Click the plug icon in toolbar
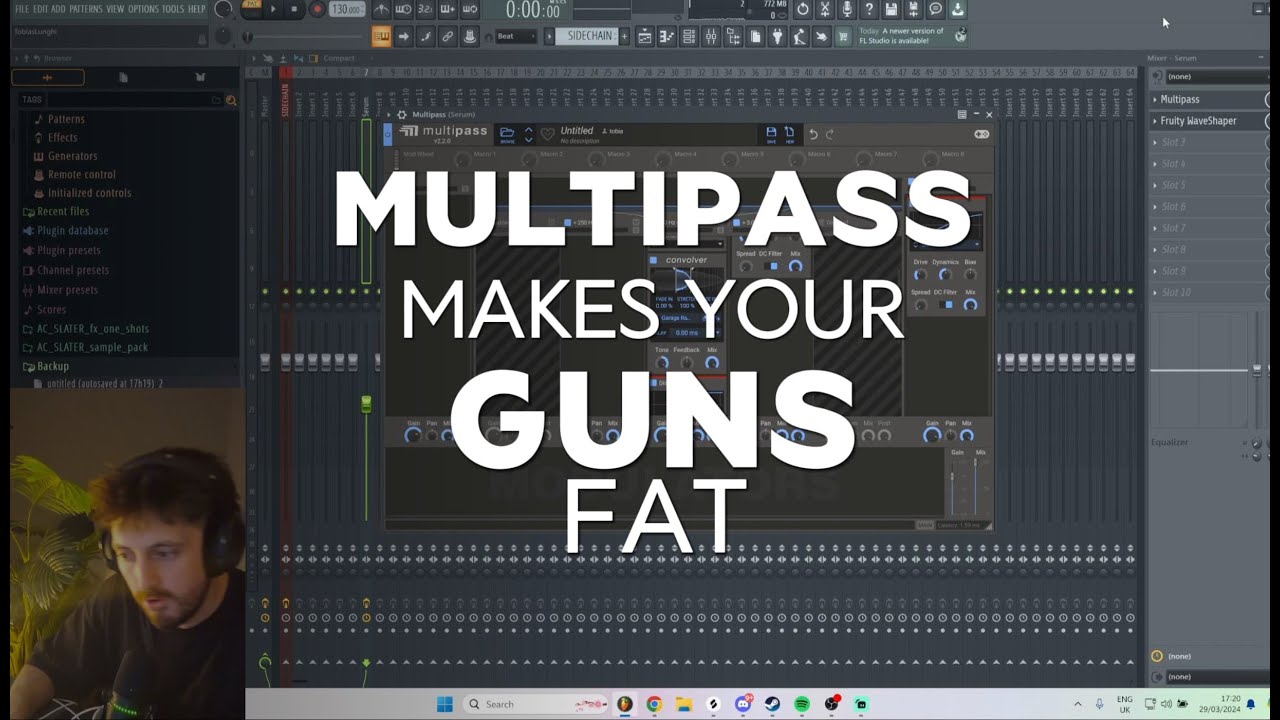Viewport: 1280px width, 720px height. point(777,36)
